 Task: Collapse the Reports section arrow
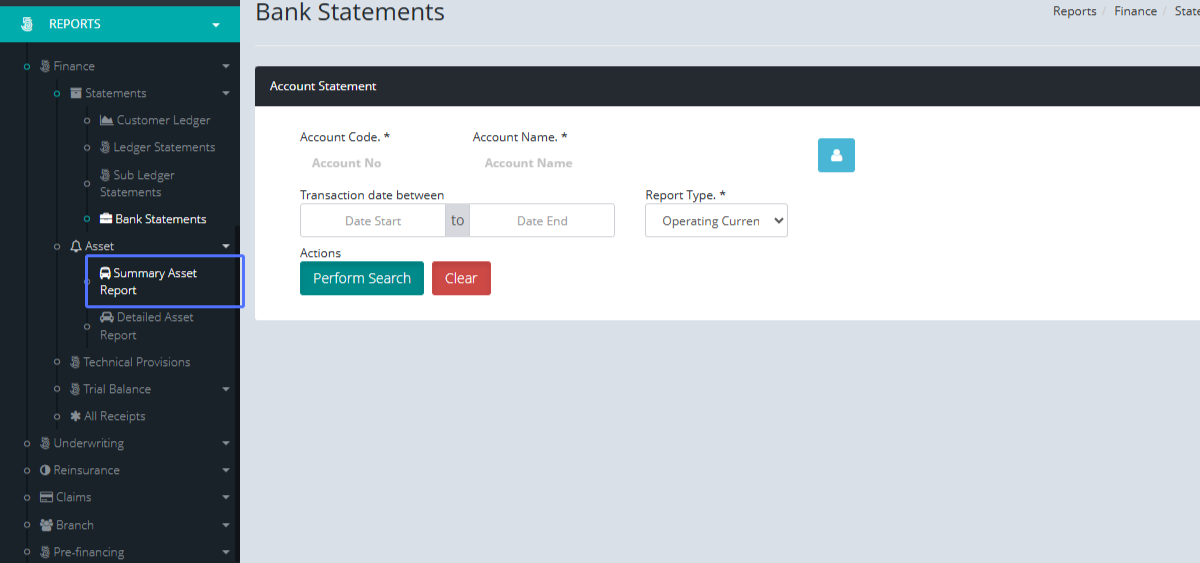click(216, 25)
